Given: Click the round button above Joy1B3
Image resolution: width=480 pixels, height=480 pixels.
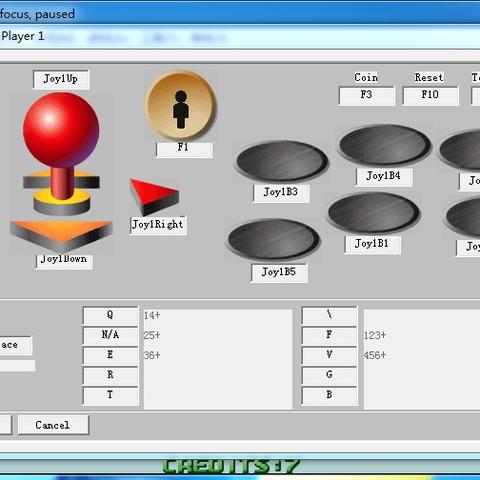Looking at the screenshot, I should [x=282, y=162].
